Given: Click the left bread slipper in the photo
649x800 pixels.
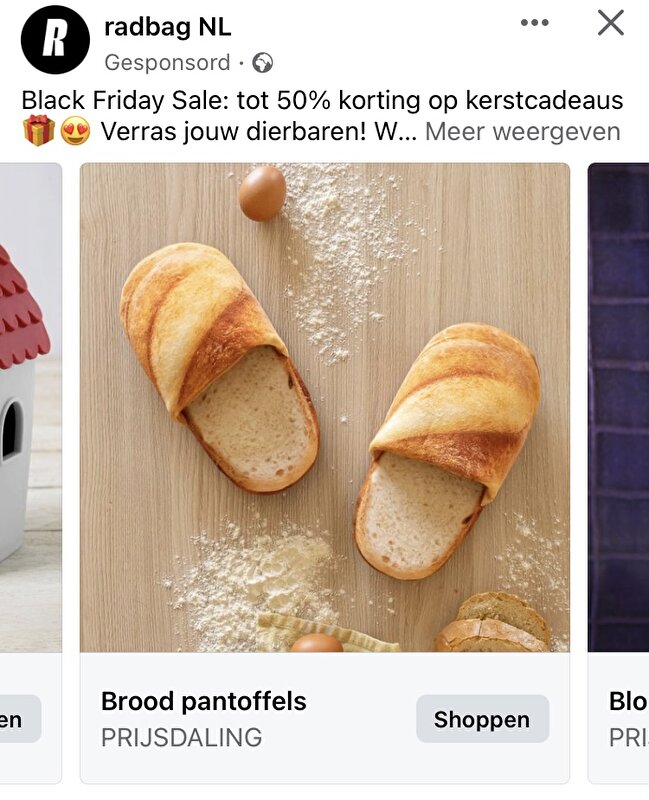Looking at the screenshot, I should [219, 367].
